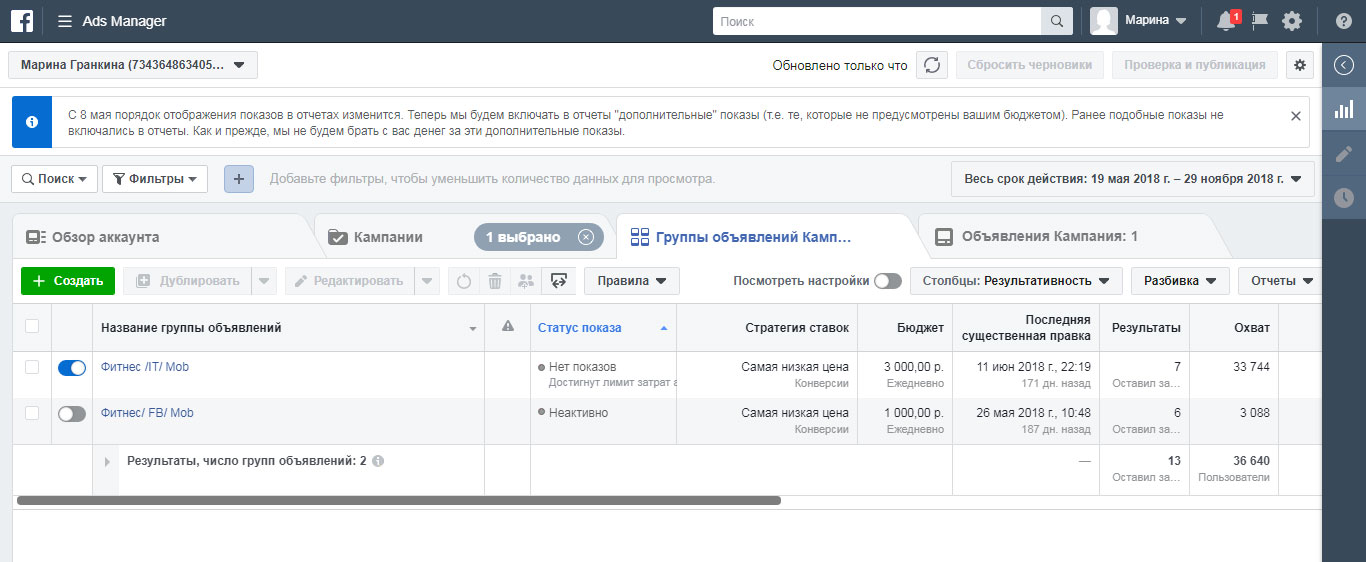
Task: Collapse the right side panel arrow
Action: coord(1344,65)
